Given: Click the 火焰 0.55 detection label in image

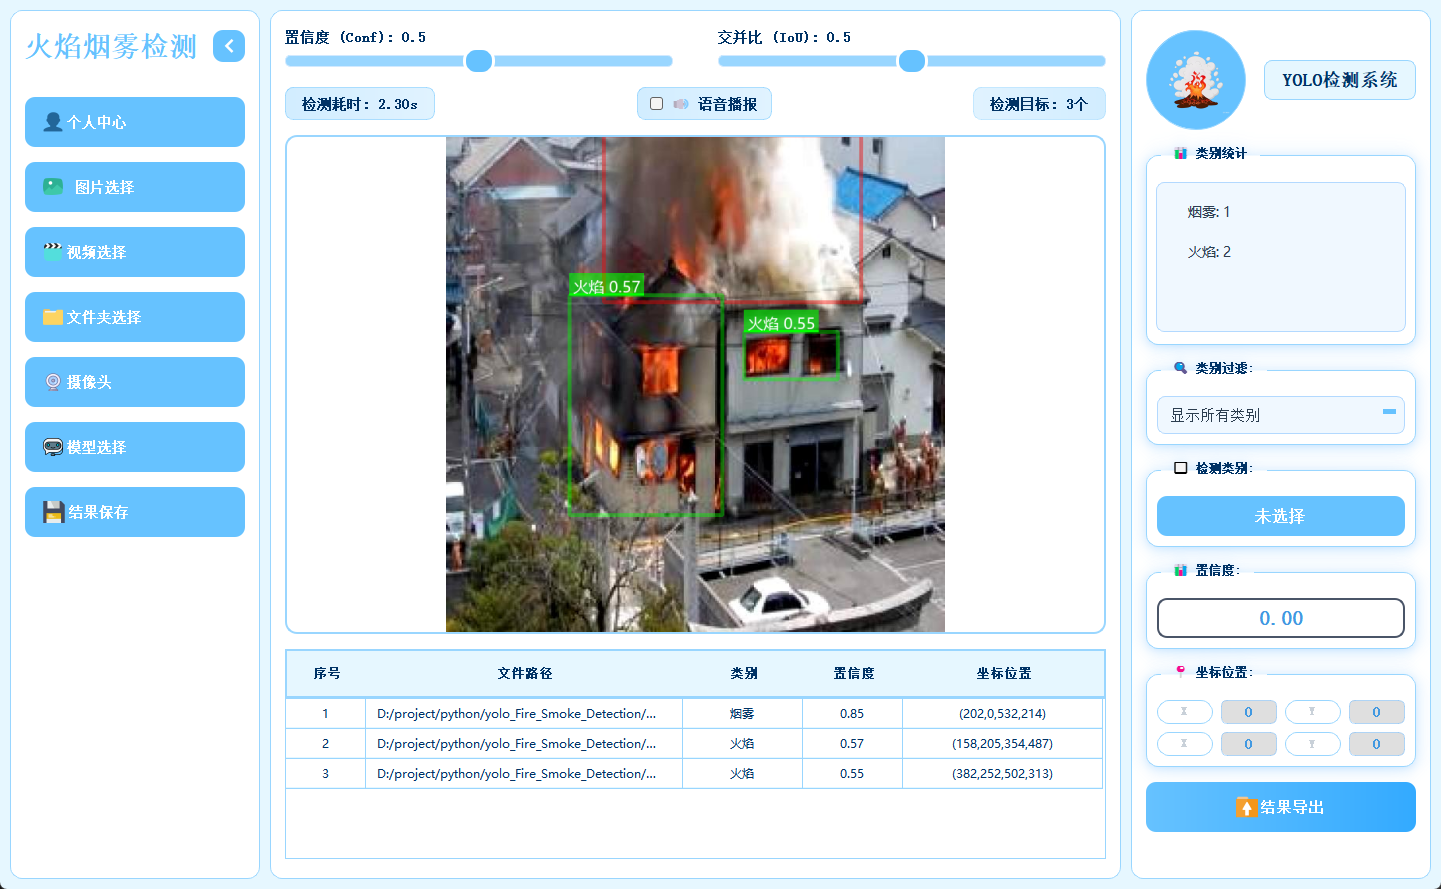Looking at the screenshot, I should pyautogui.click(x=781, y=323).
